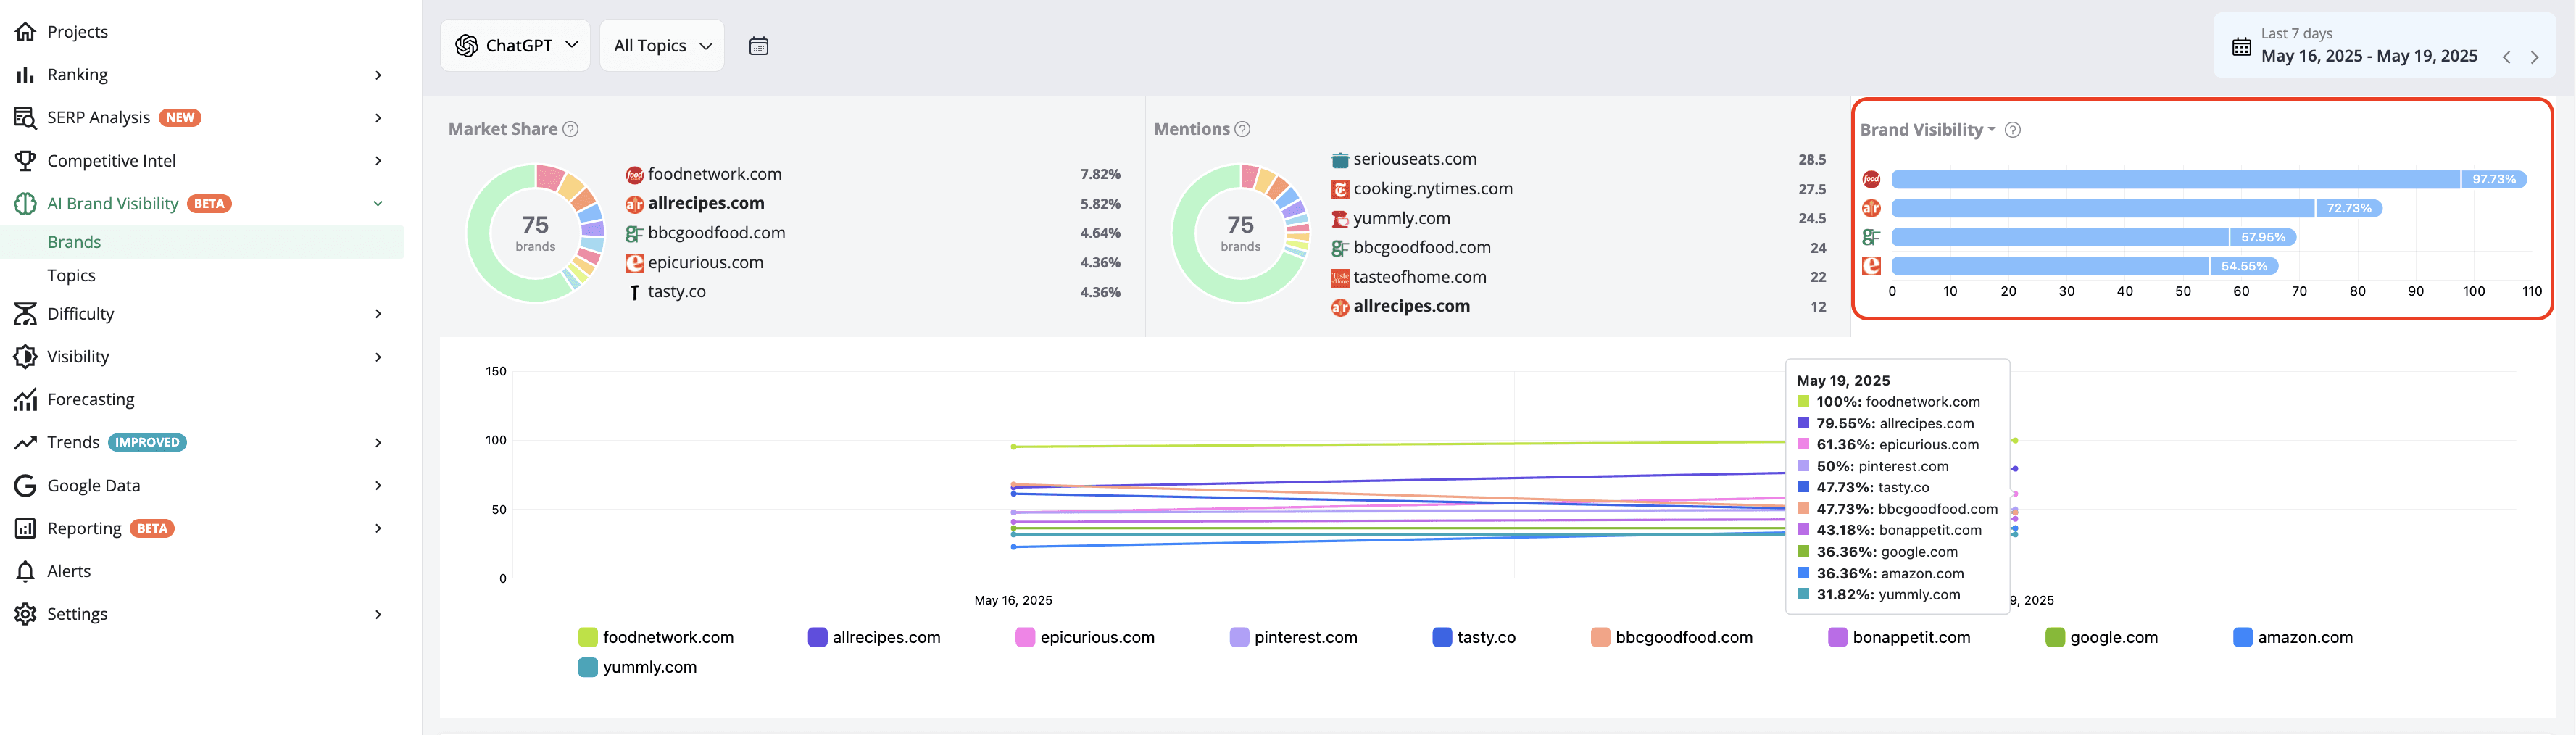Expand the Competitive Intel chevron
2576x735 pixels.
tap(378, 161)
